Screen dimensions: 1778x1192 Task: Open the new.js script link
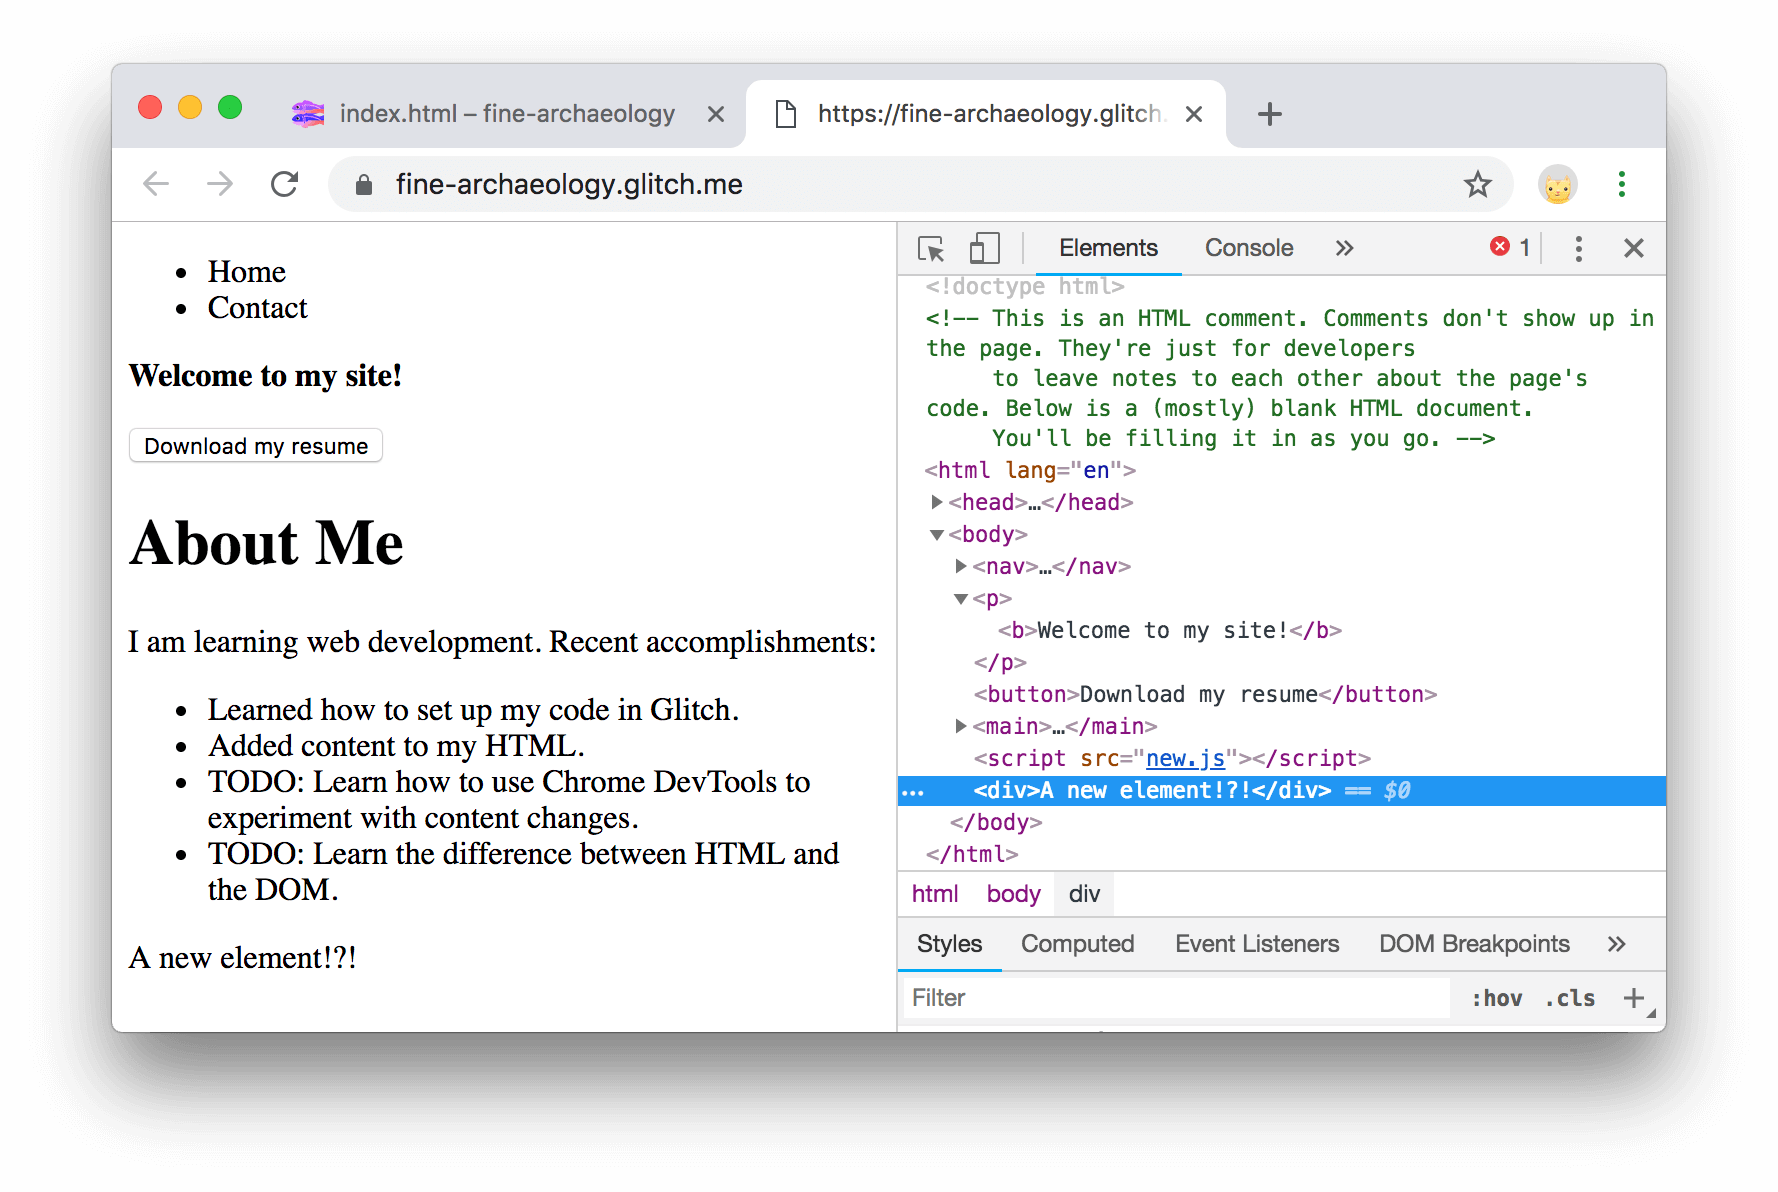click(1185, 758)
